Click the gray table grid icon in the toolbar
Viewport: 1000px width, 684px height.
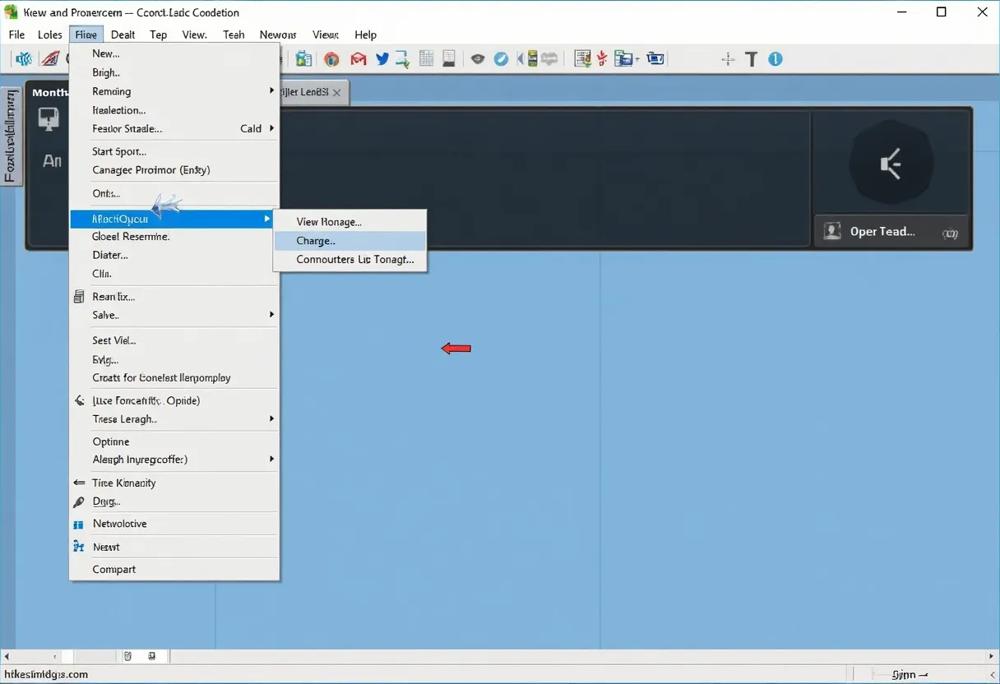click(x=426, y=59)
